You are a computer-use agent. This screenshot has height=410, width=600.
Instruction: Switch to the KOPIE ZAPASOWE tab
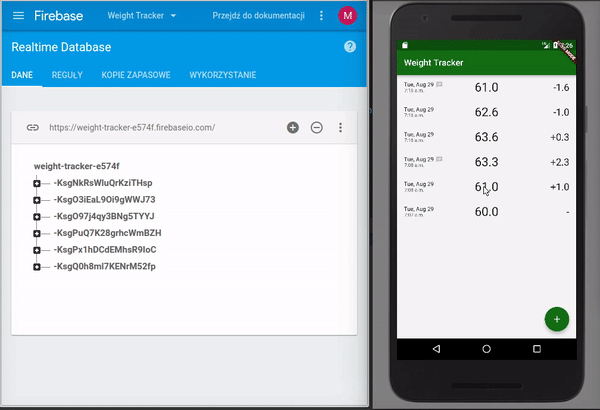click(x=136, y=75)
